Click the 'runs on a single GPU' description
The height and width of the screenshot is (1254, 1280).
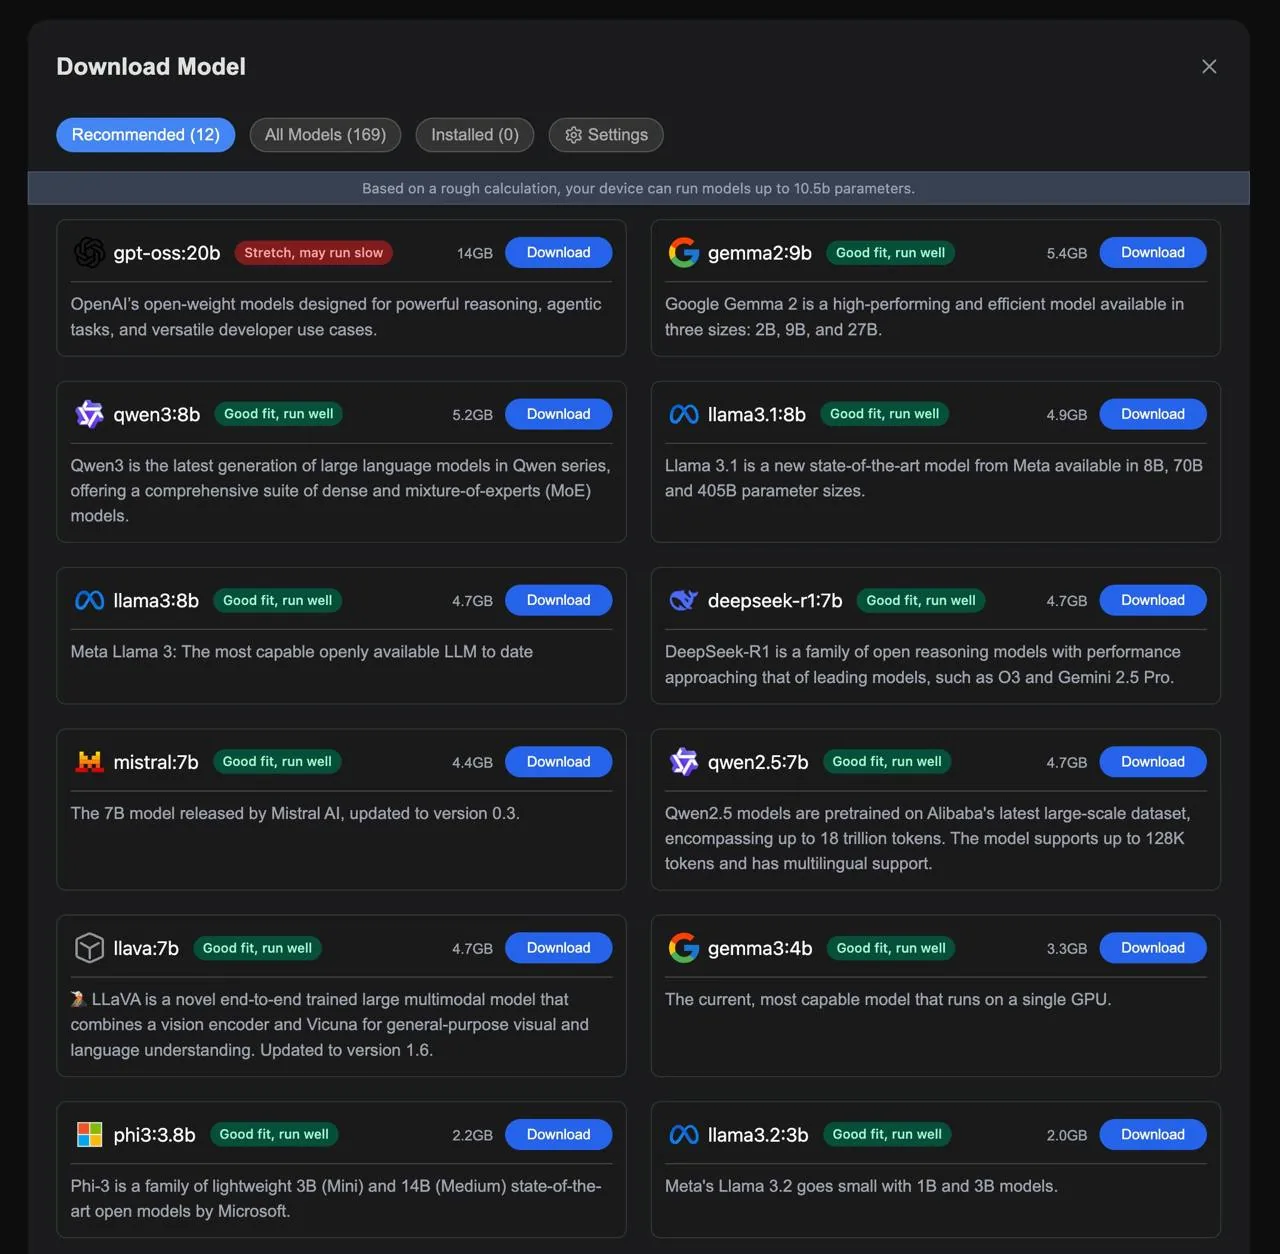[888, 1000]
